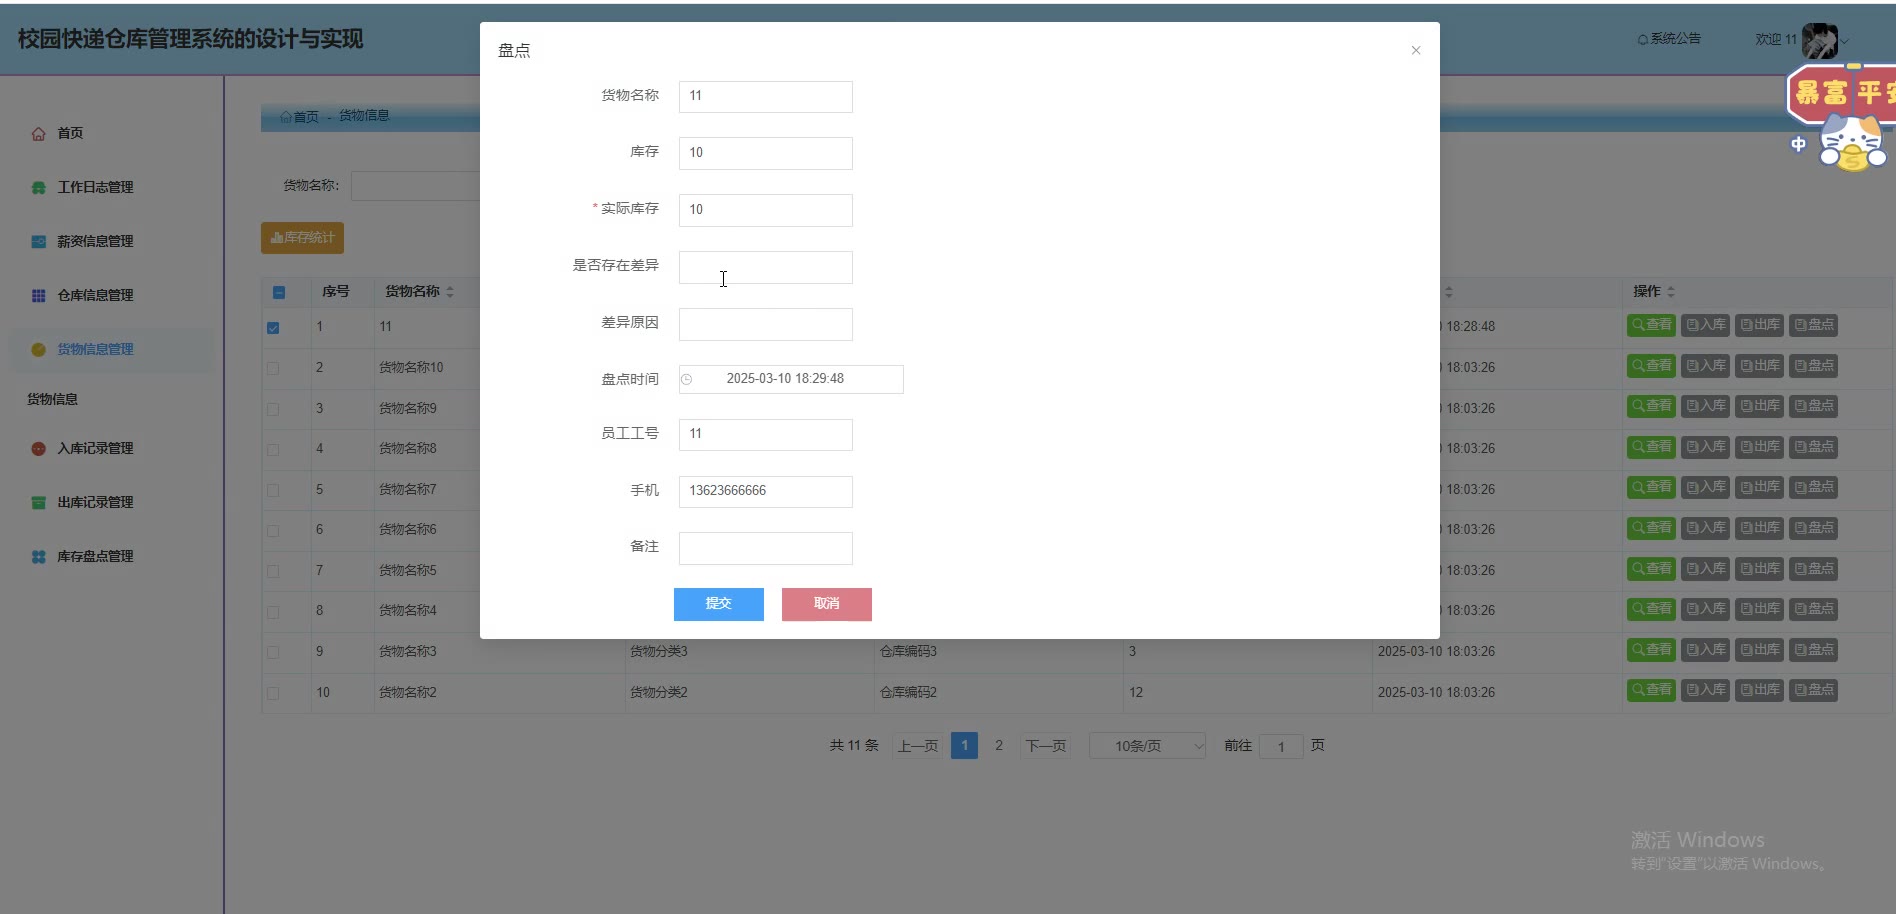The height and width of the screenshot is (914, 1896).
Task: Check the checkbox for 货物名称7 row
Action: 273,490
